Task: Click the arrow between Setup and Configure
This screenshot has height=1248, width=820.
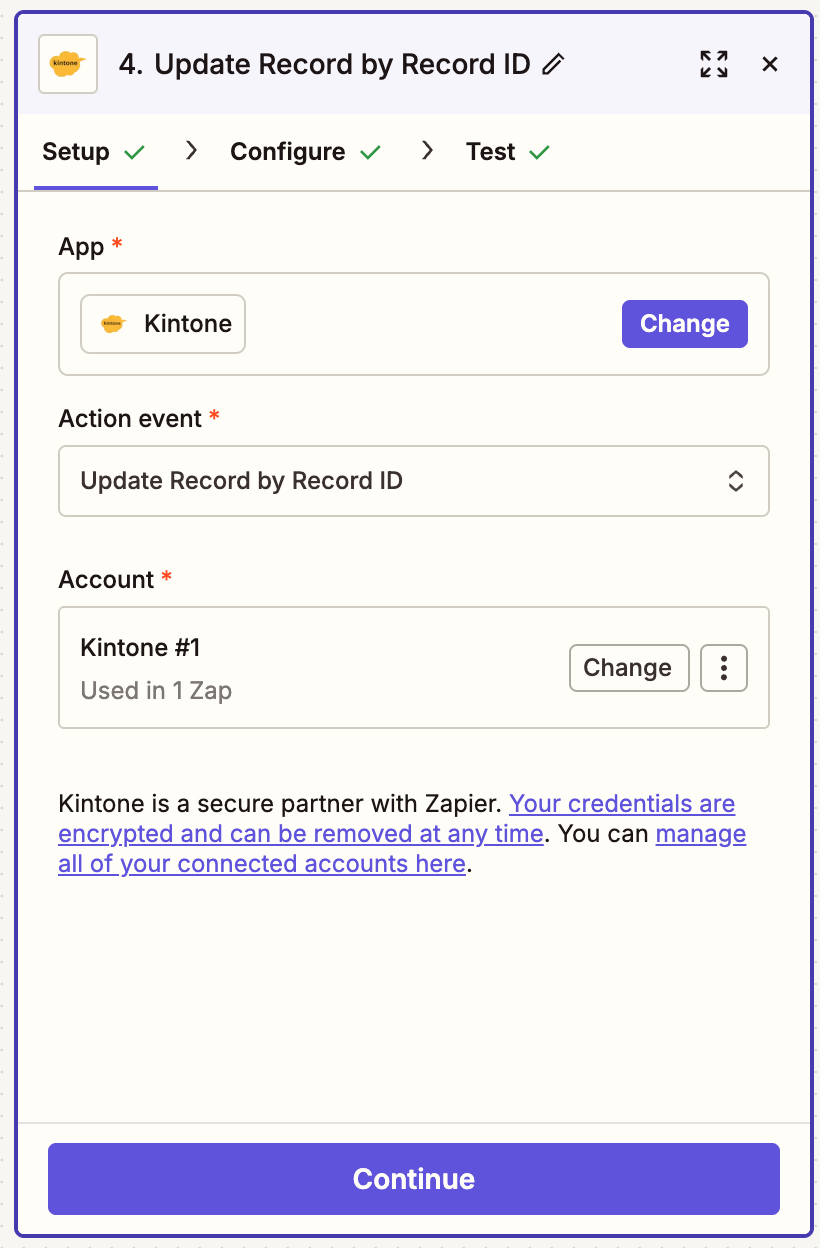Action: click(190, 151)
